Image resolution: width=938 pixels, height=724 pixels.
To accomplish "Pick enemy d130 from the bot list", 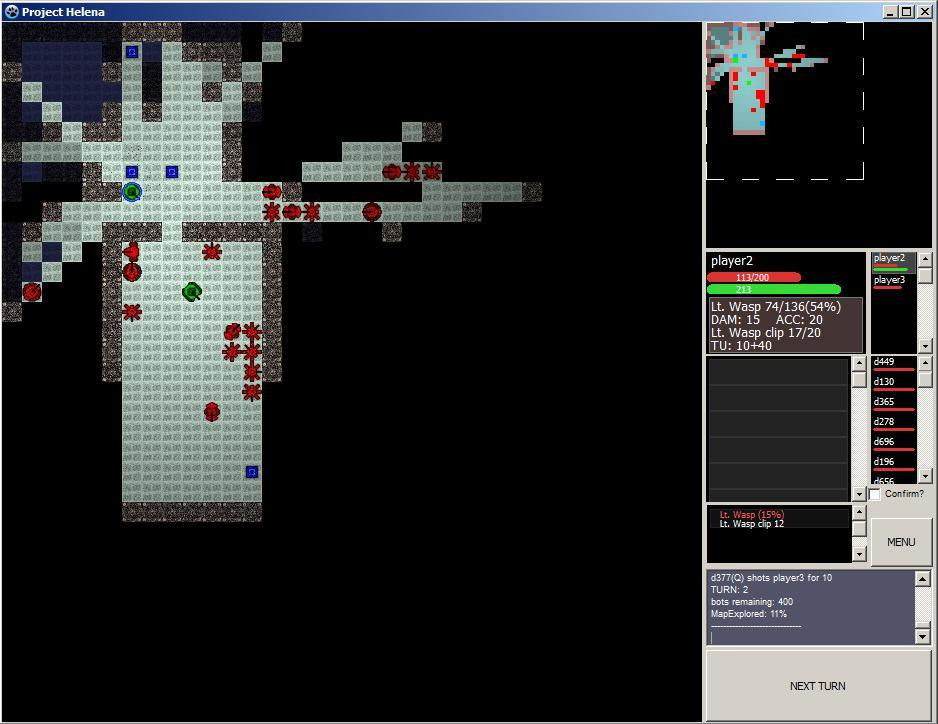I will [894, 384].
